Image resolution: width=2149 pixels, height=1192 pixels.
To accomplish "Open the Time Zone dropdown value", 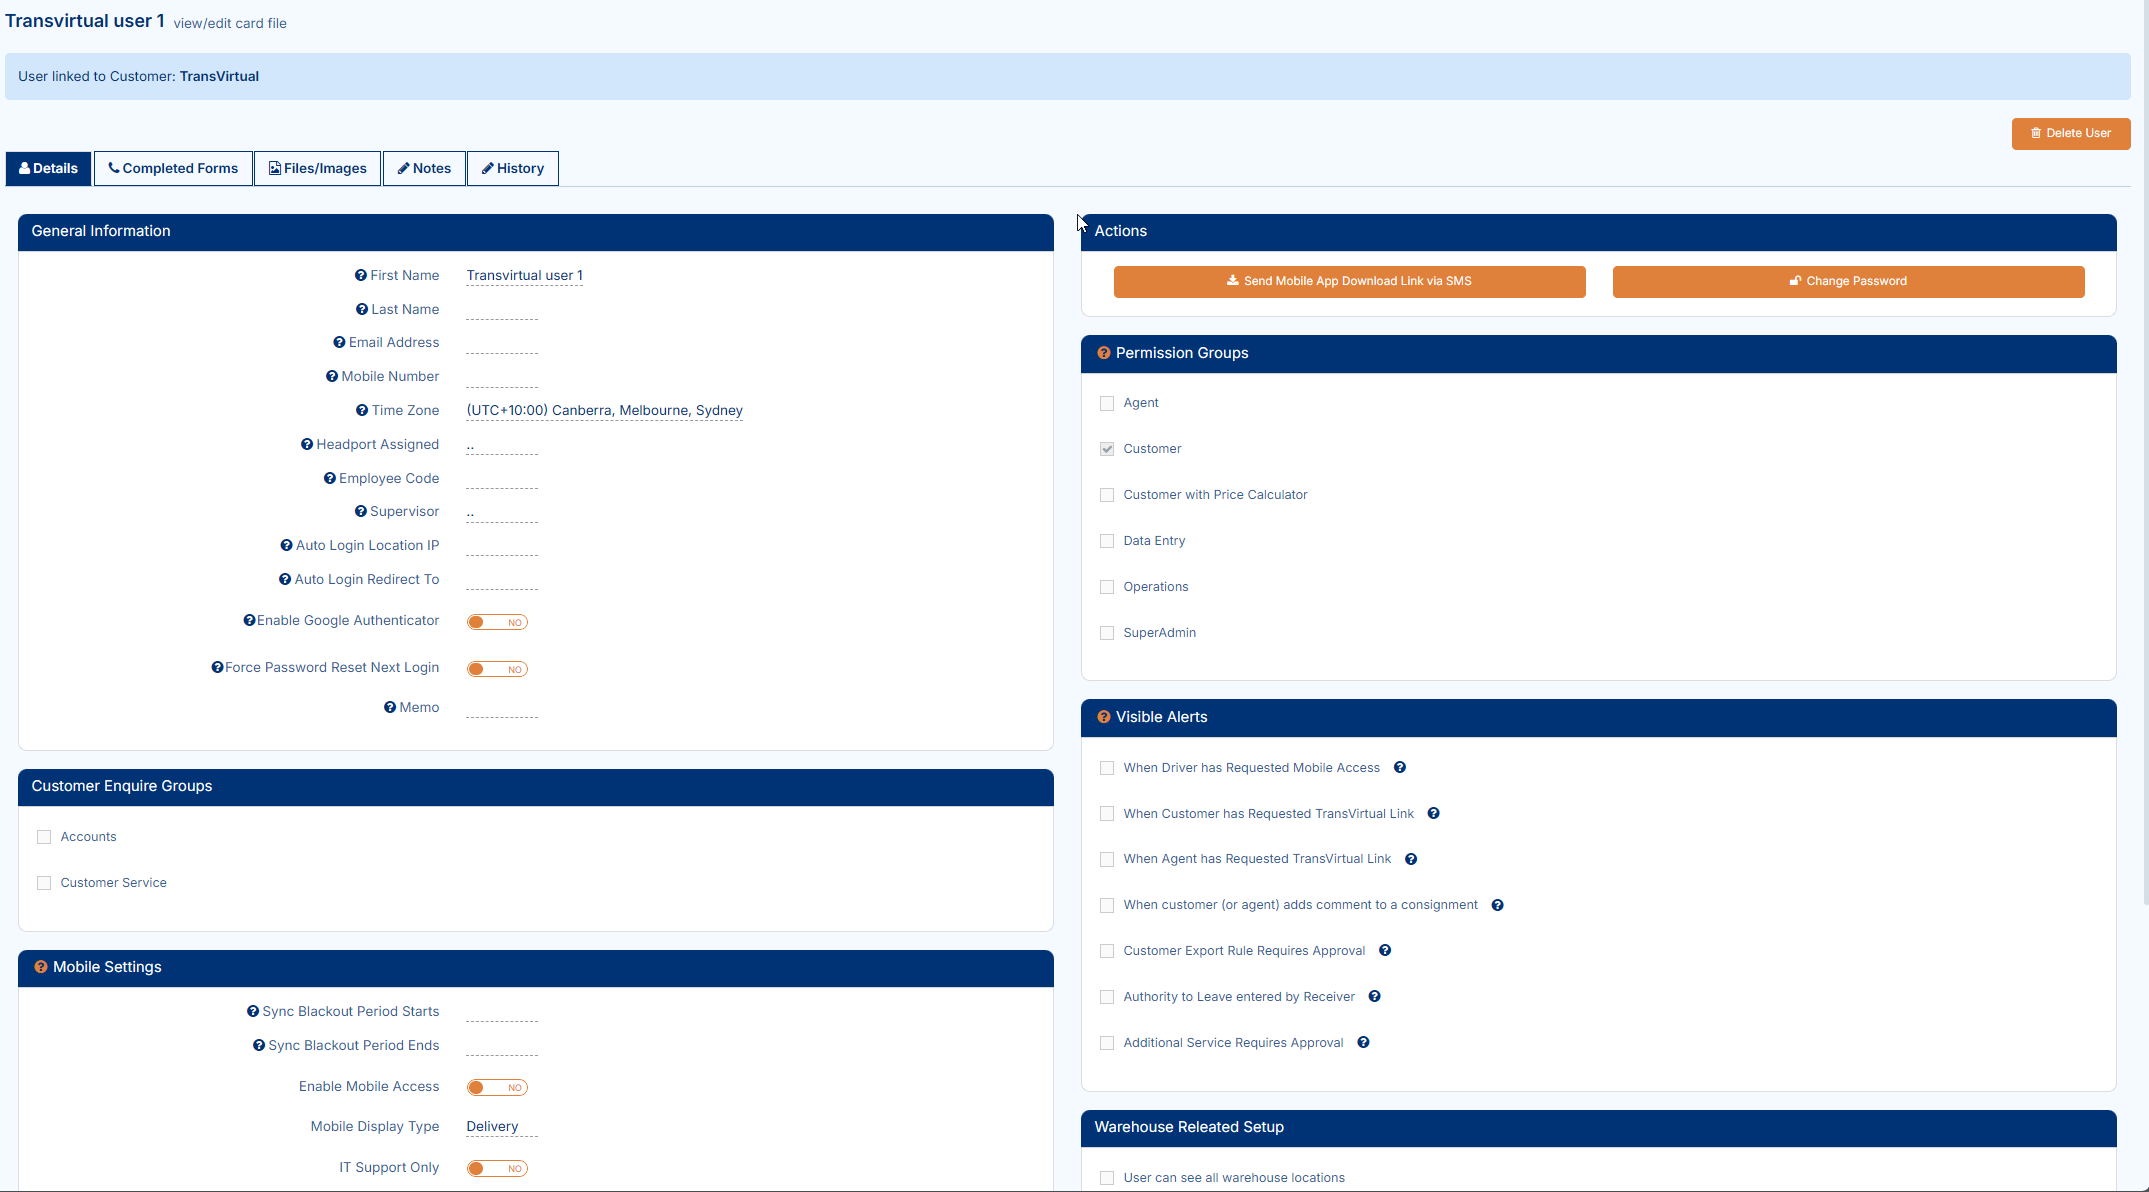I will pyautogui.click(x=604, y=410).
